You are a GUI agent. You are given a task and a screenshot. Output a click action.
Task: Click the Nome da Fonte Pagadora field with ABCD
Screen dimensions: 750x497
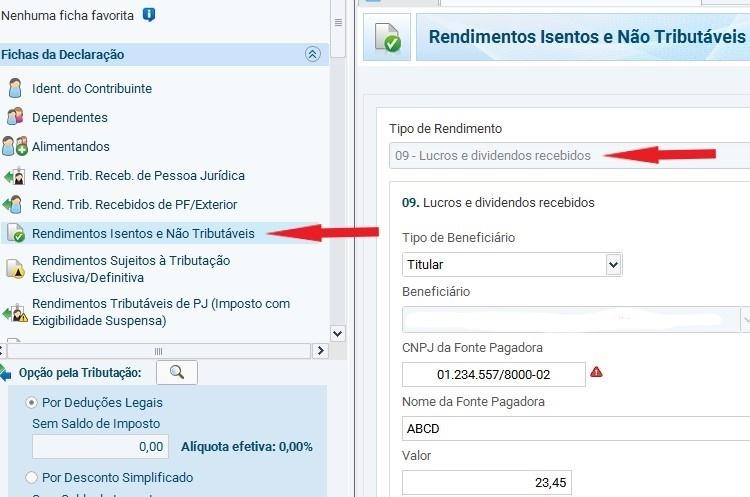(x=576, y=429)
